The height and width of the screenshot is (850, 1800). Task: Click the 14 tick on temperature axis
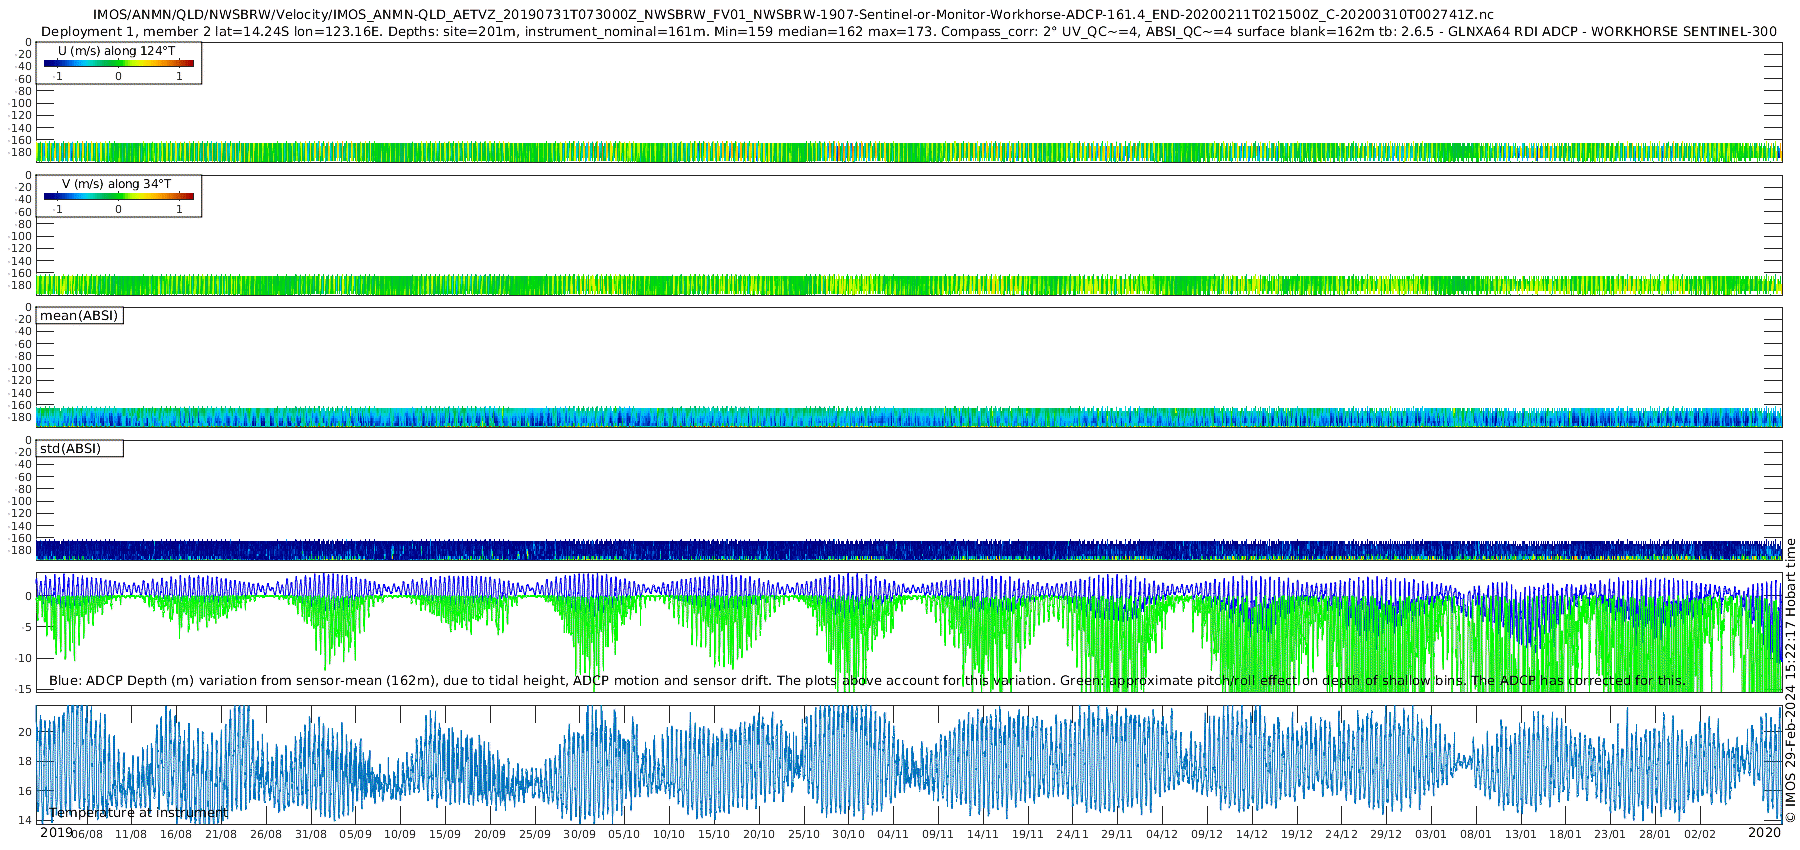coord(25,820)
